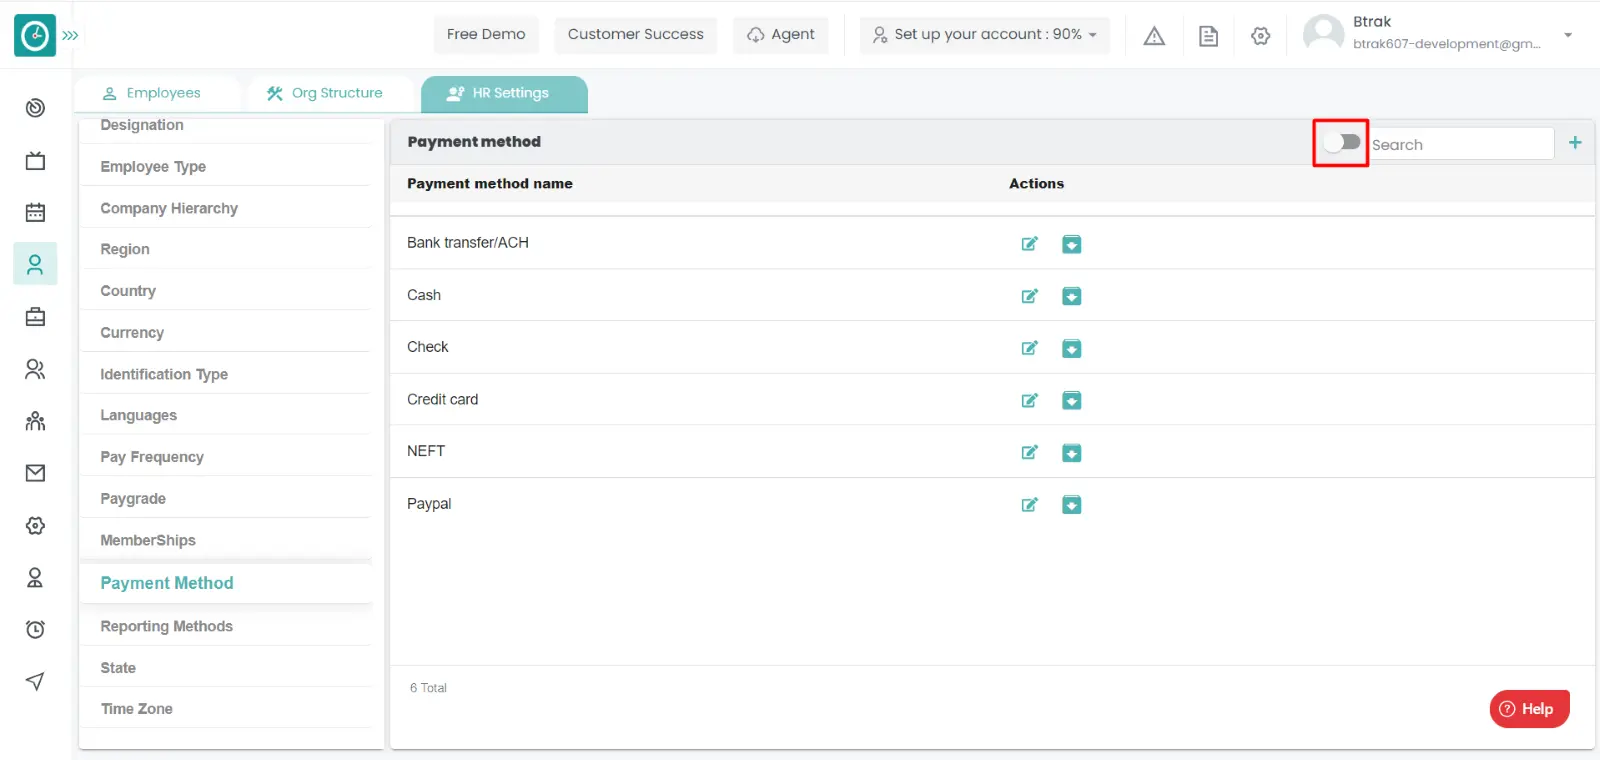Image resolution: width=1600 pixels, height=760 pixels.
Task: Click the Free Demo button
Action: tap(486, 34)
